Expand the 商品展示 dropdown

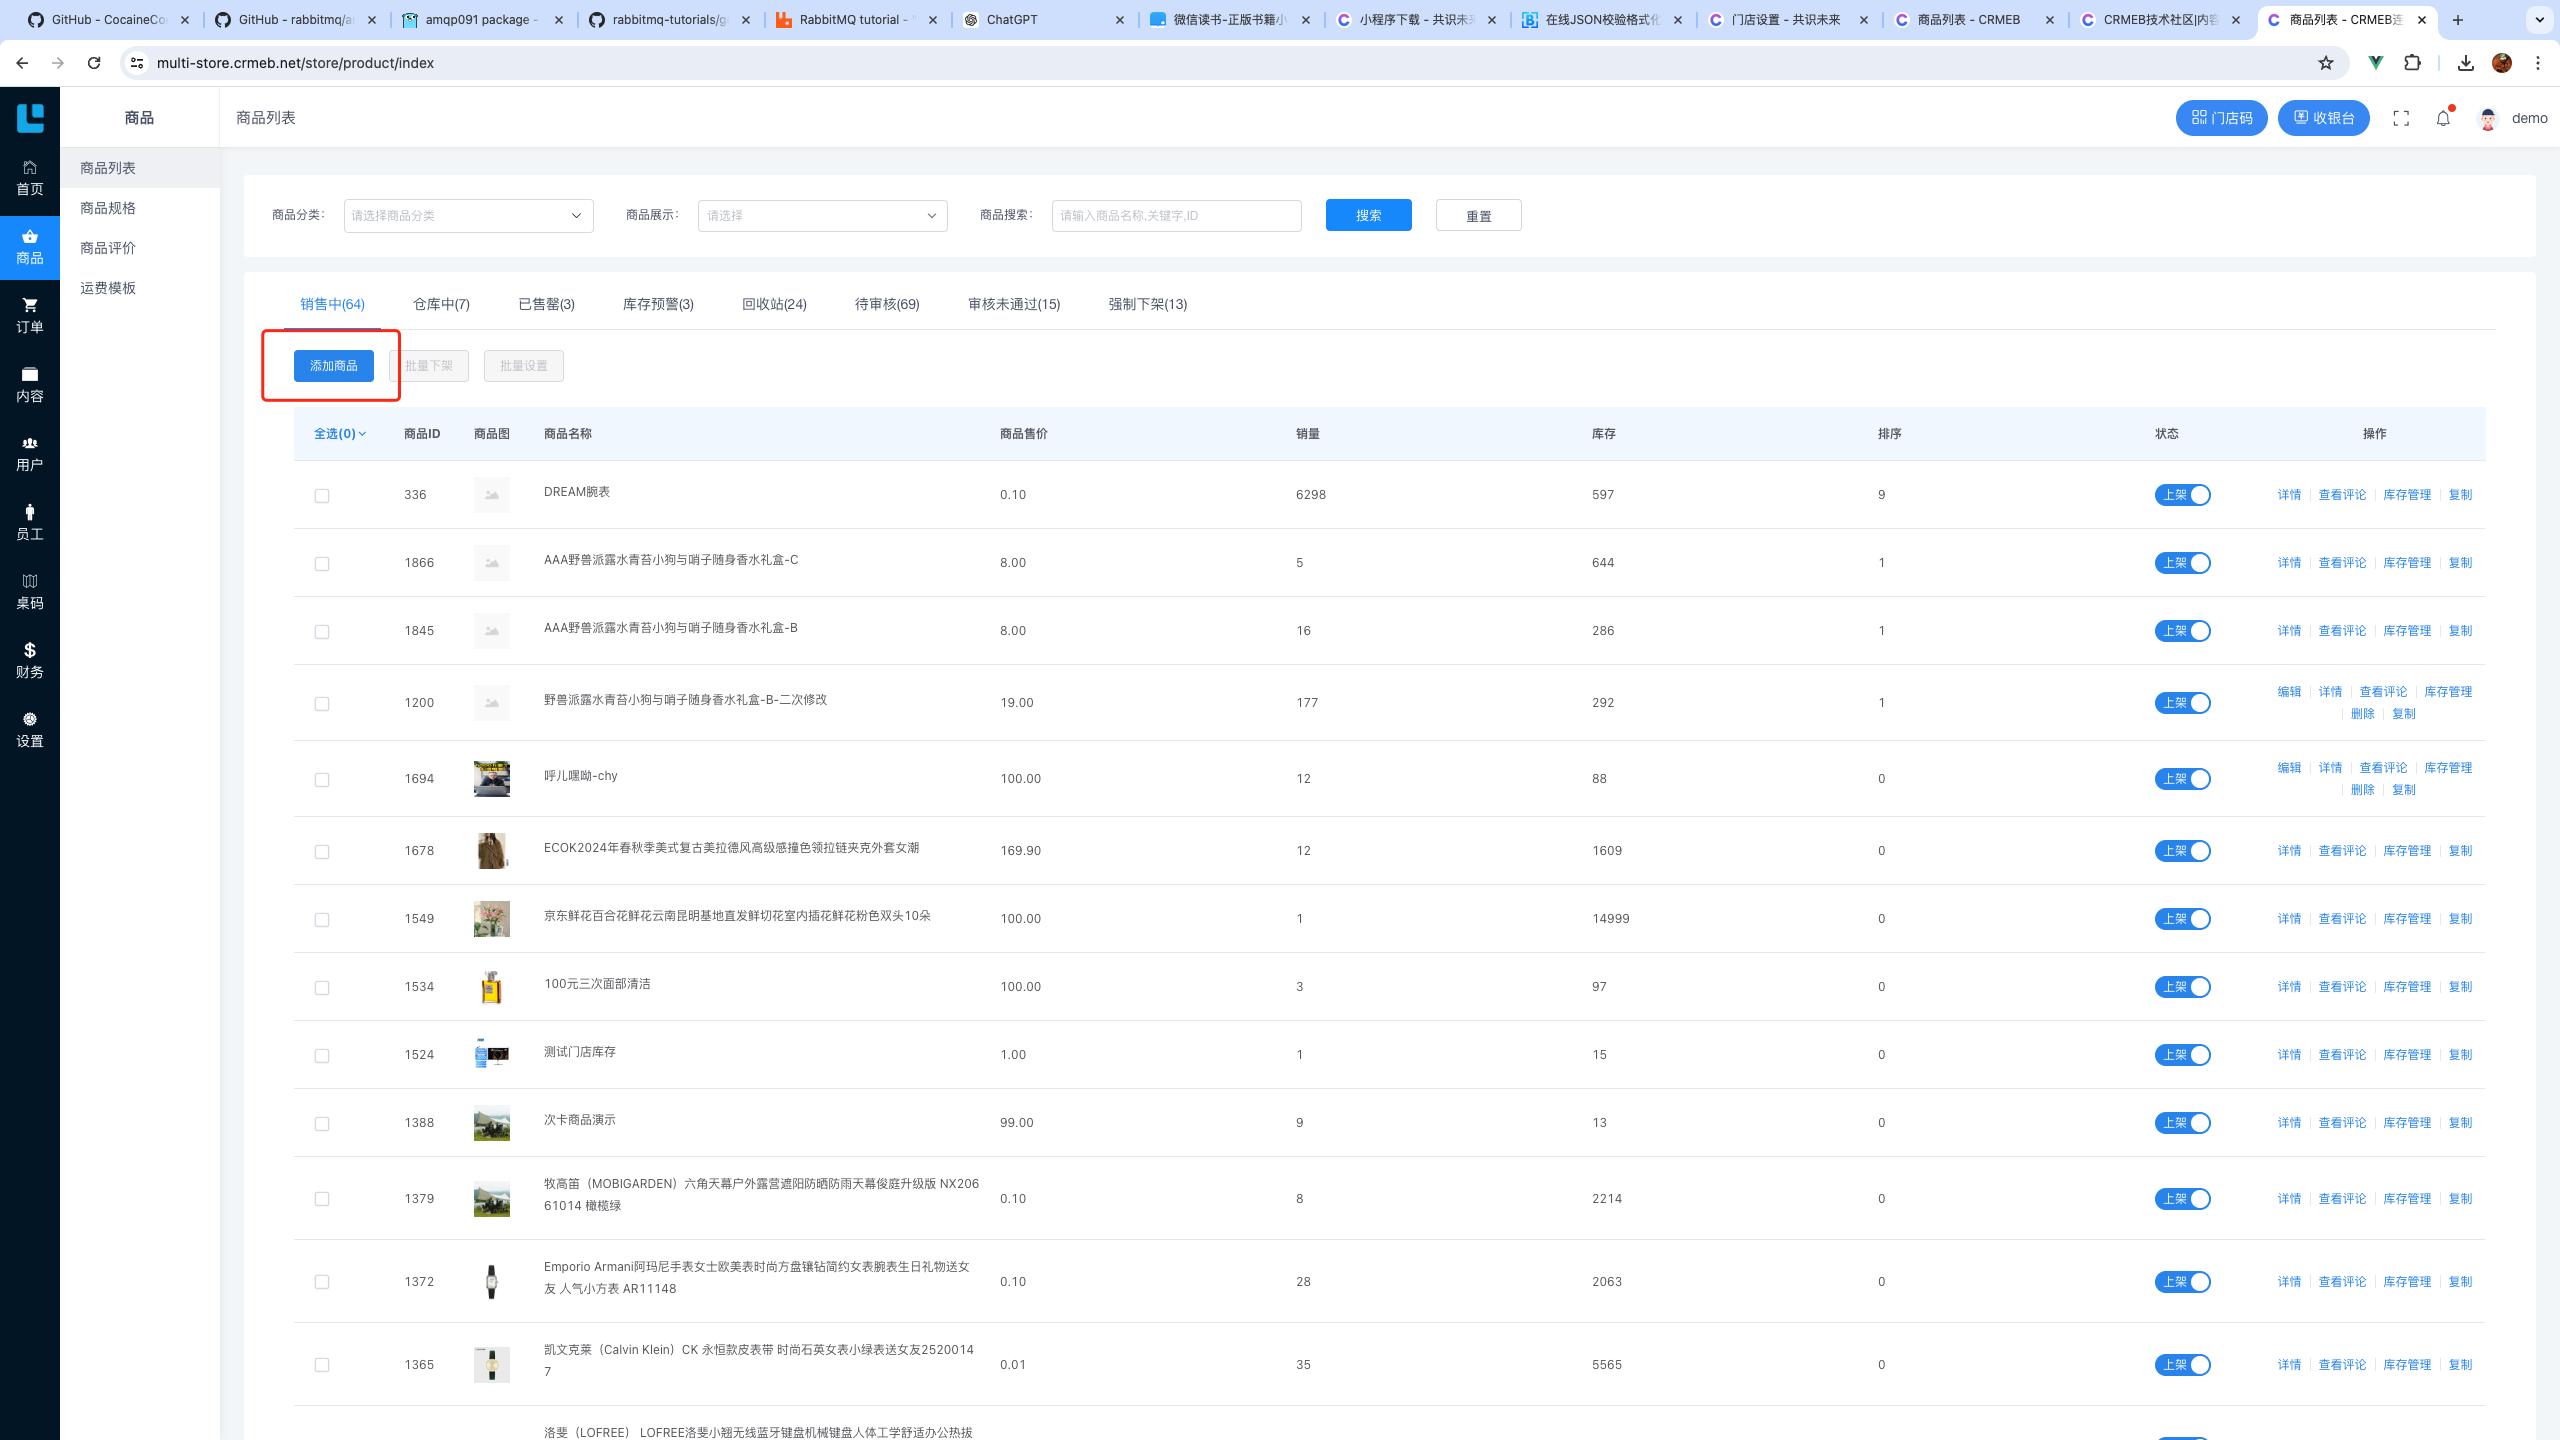point(823,216)
